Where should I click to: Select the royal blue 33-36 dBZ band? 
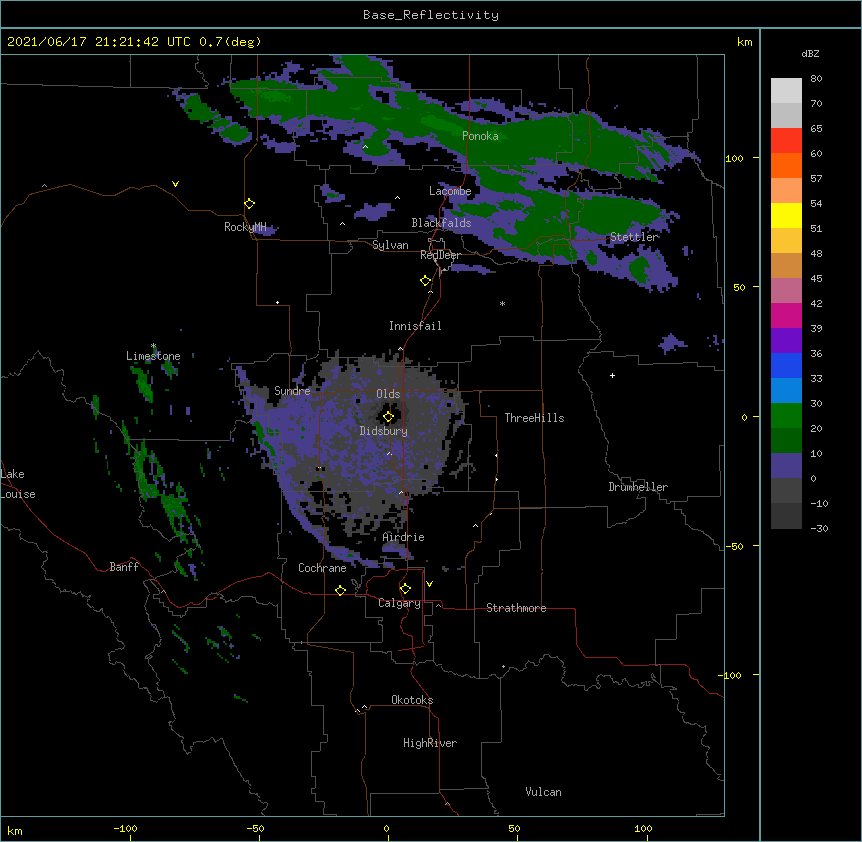786,365
